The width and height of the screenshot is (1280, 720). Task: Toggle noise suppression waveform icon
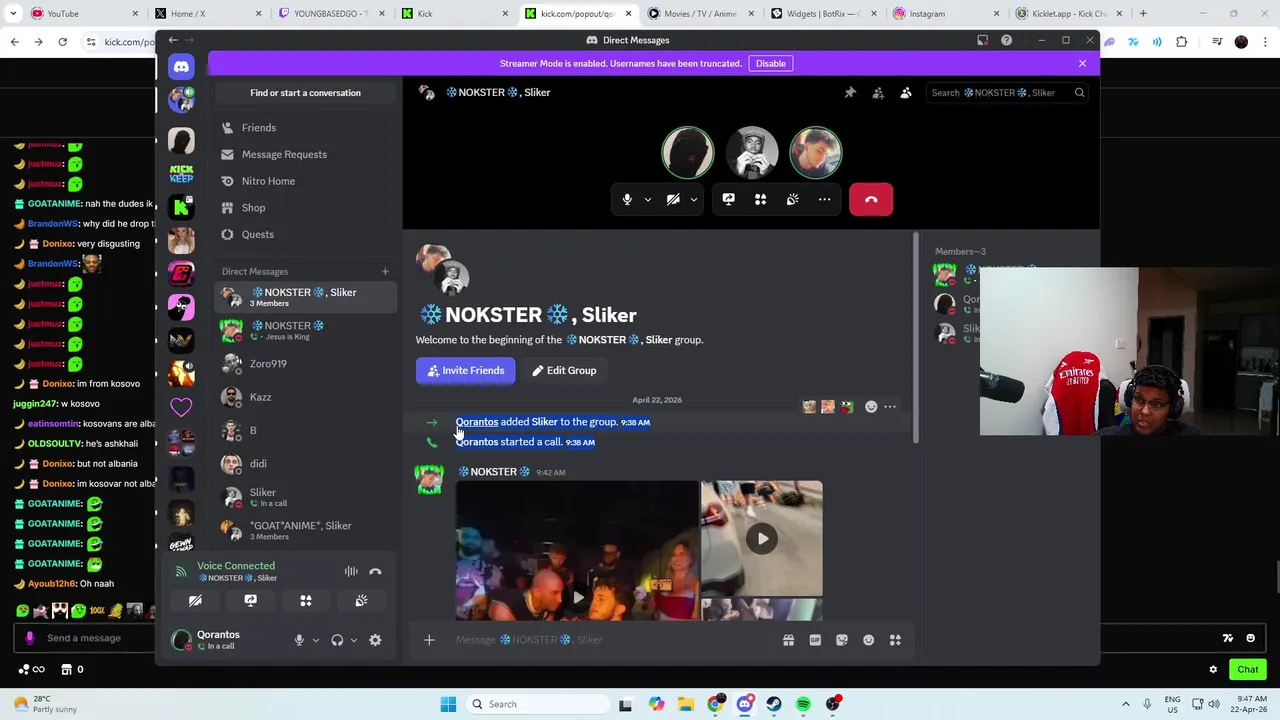coord(351,572)
